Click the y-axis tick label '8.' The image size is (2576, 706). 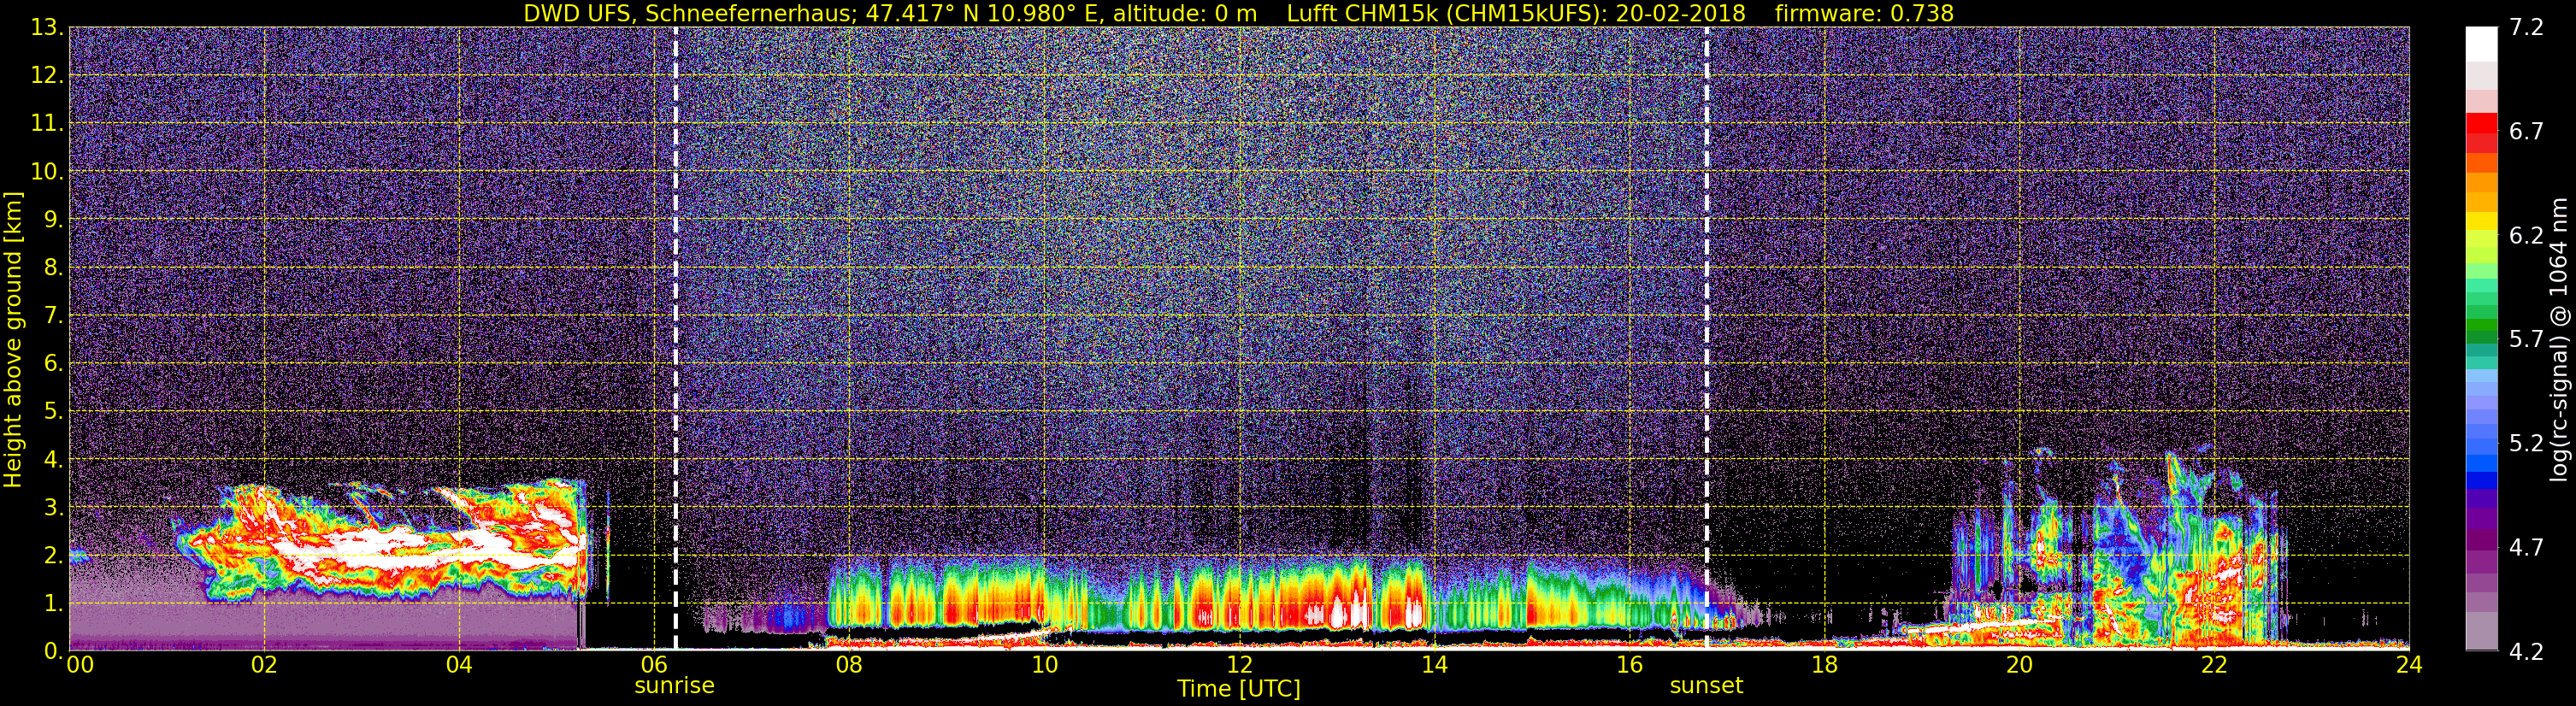pos(54,268)
